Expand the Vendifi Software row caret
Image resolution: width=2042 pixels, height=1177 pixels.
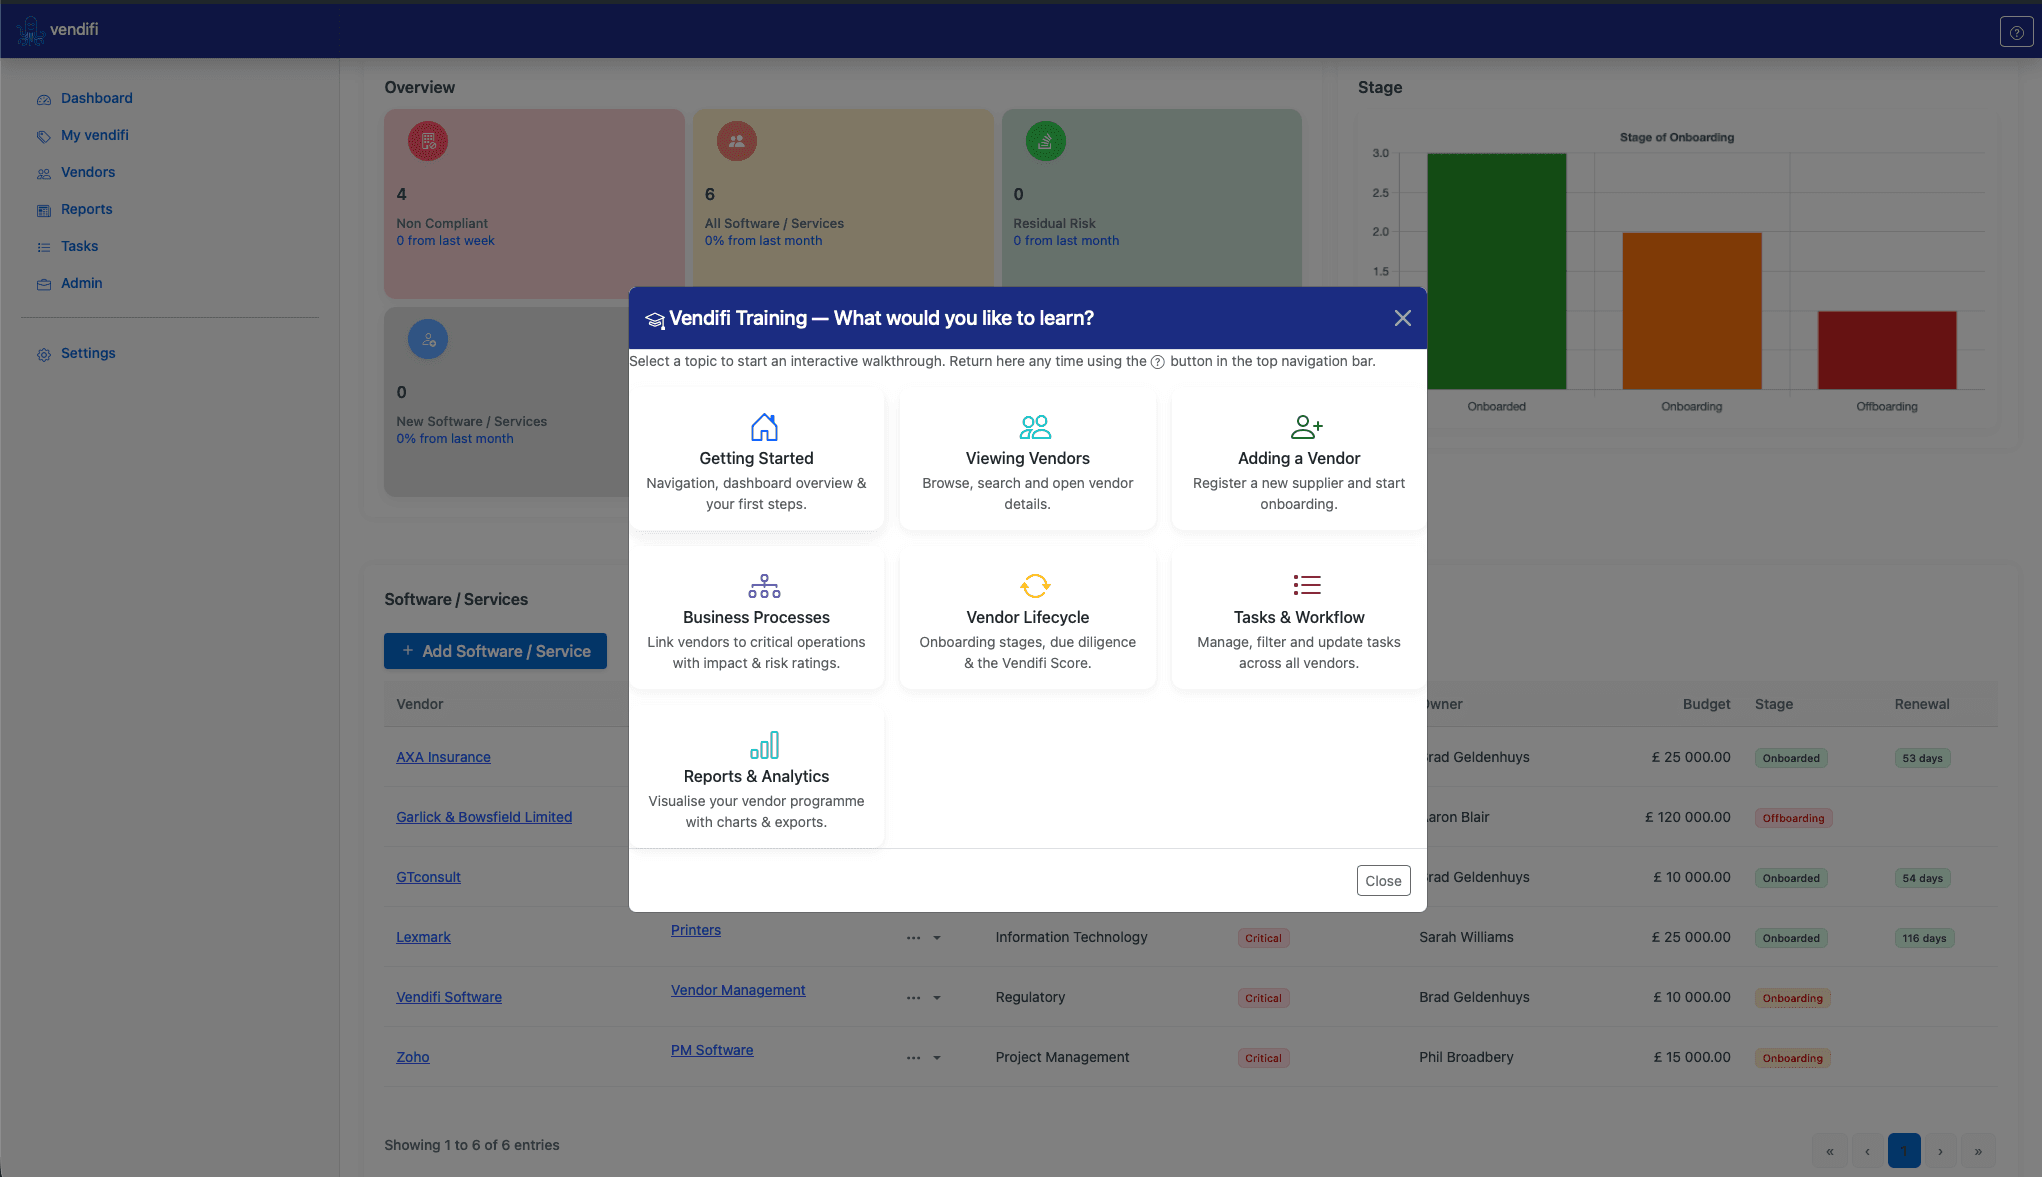[937, 998]
